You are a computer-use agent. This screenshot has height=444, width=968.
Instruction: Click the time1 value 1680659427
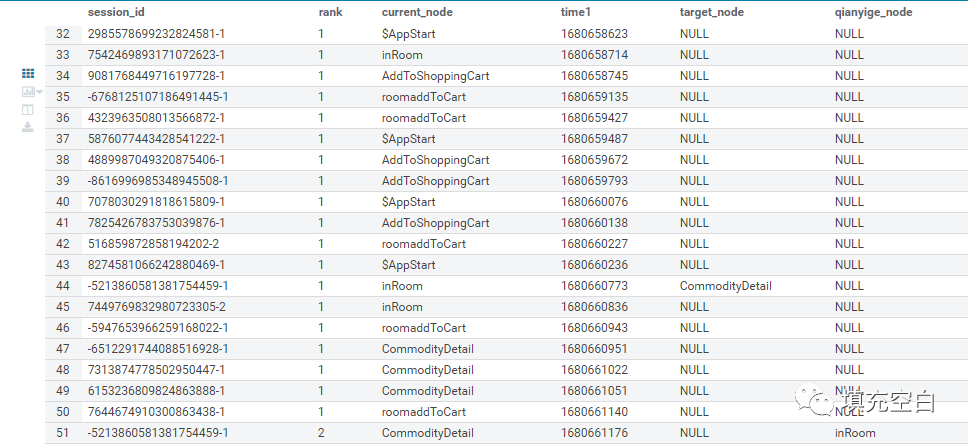(x=595, y=118)
